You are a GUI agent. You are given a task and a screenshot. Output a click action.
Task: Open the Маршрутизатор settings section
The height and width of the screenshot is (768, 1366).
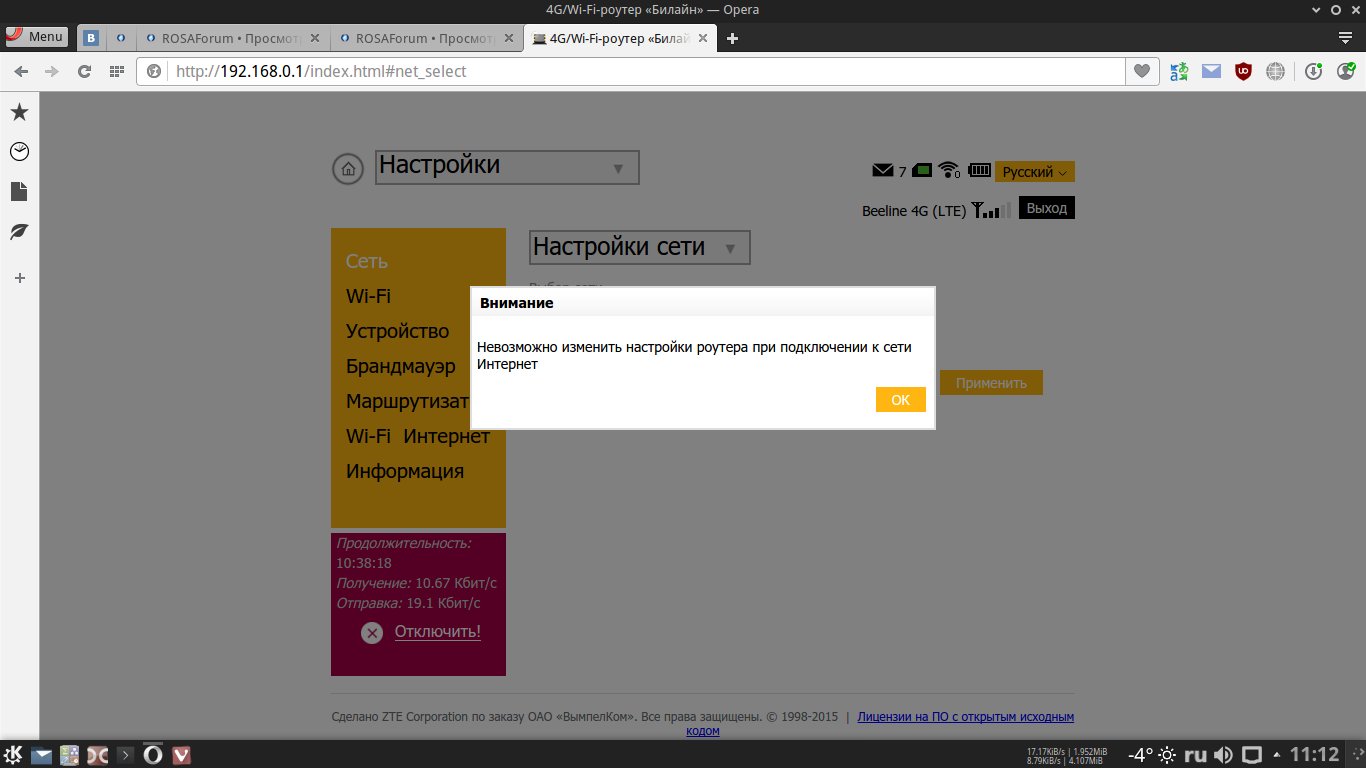pos(408,401)
